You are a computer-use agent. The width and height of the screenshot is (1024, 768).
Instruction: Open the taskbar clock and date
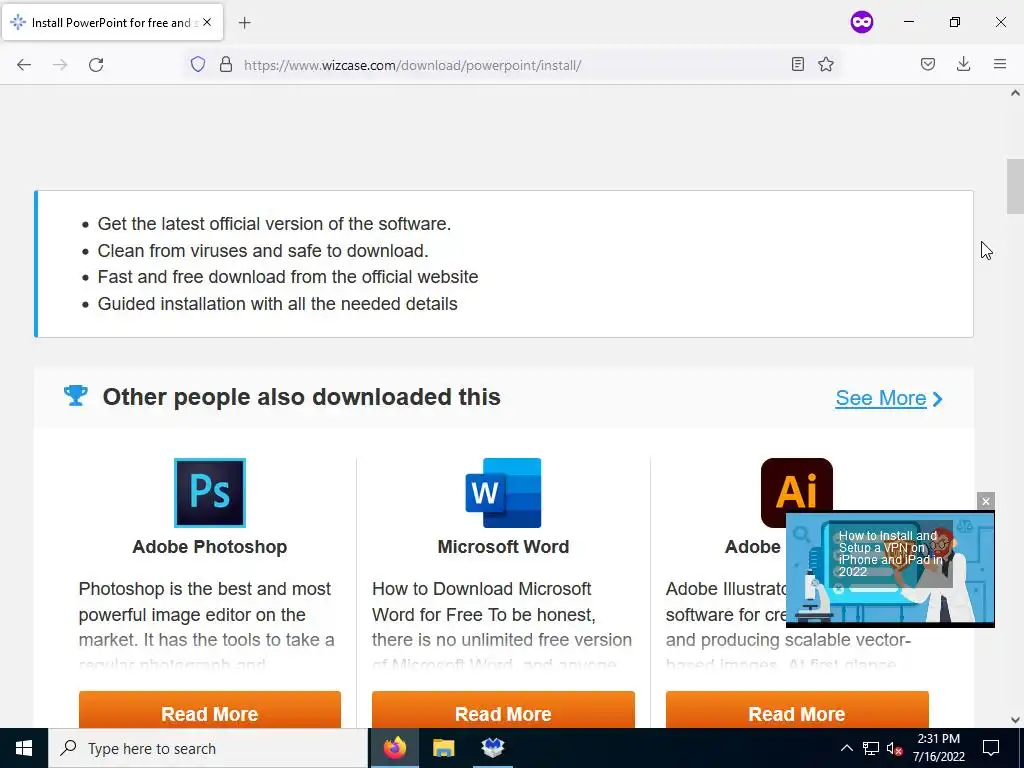click(x=938, y=748)
